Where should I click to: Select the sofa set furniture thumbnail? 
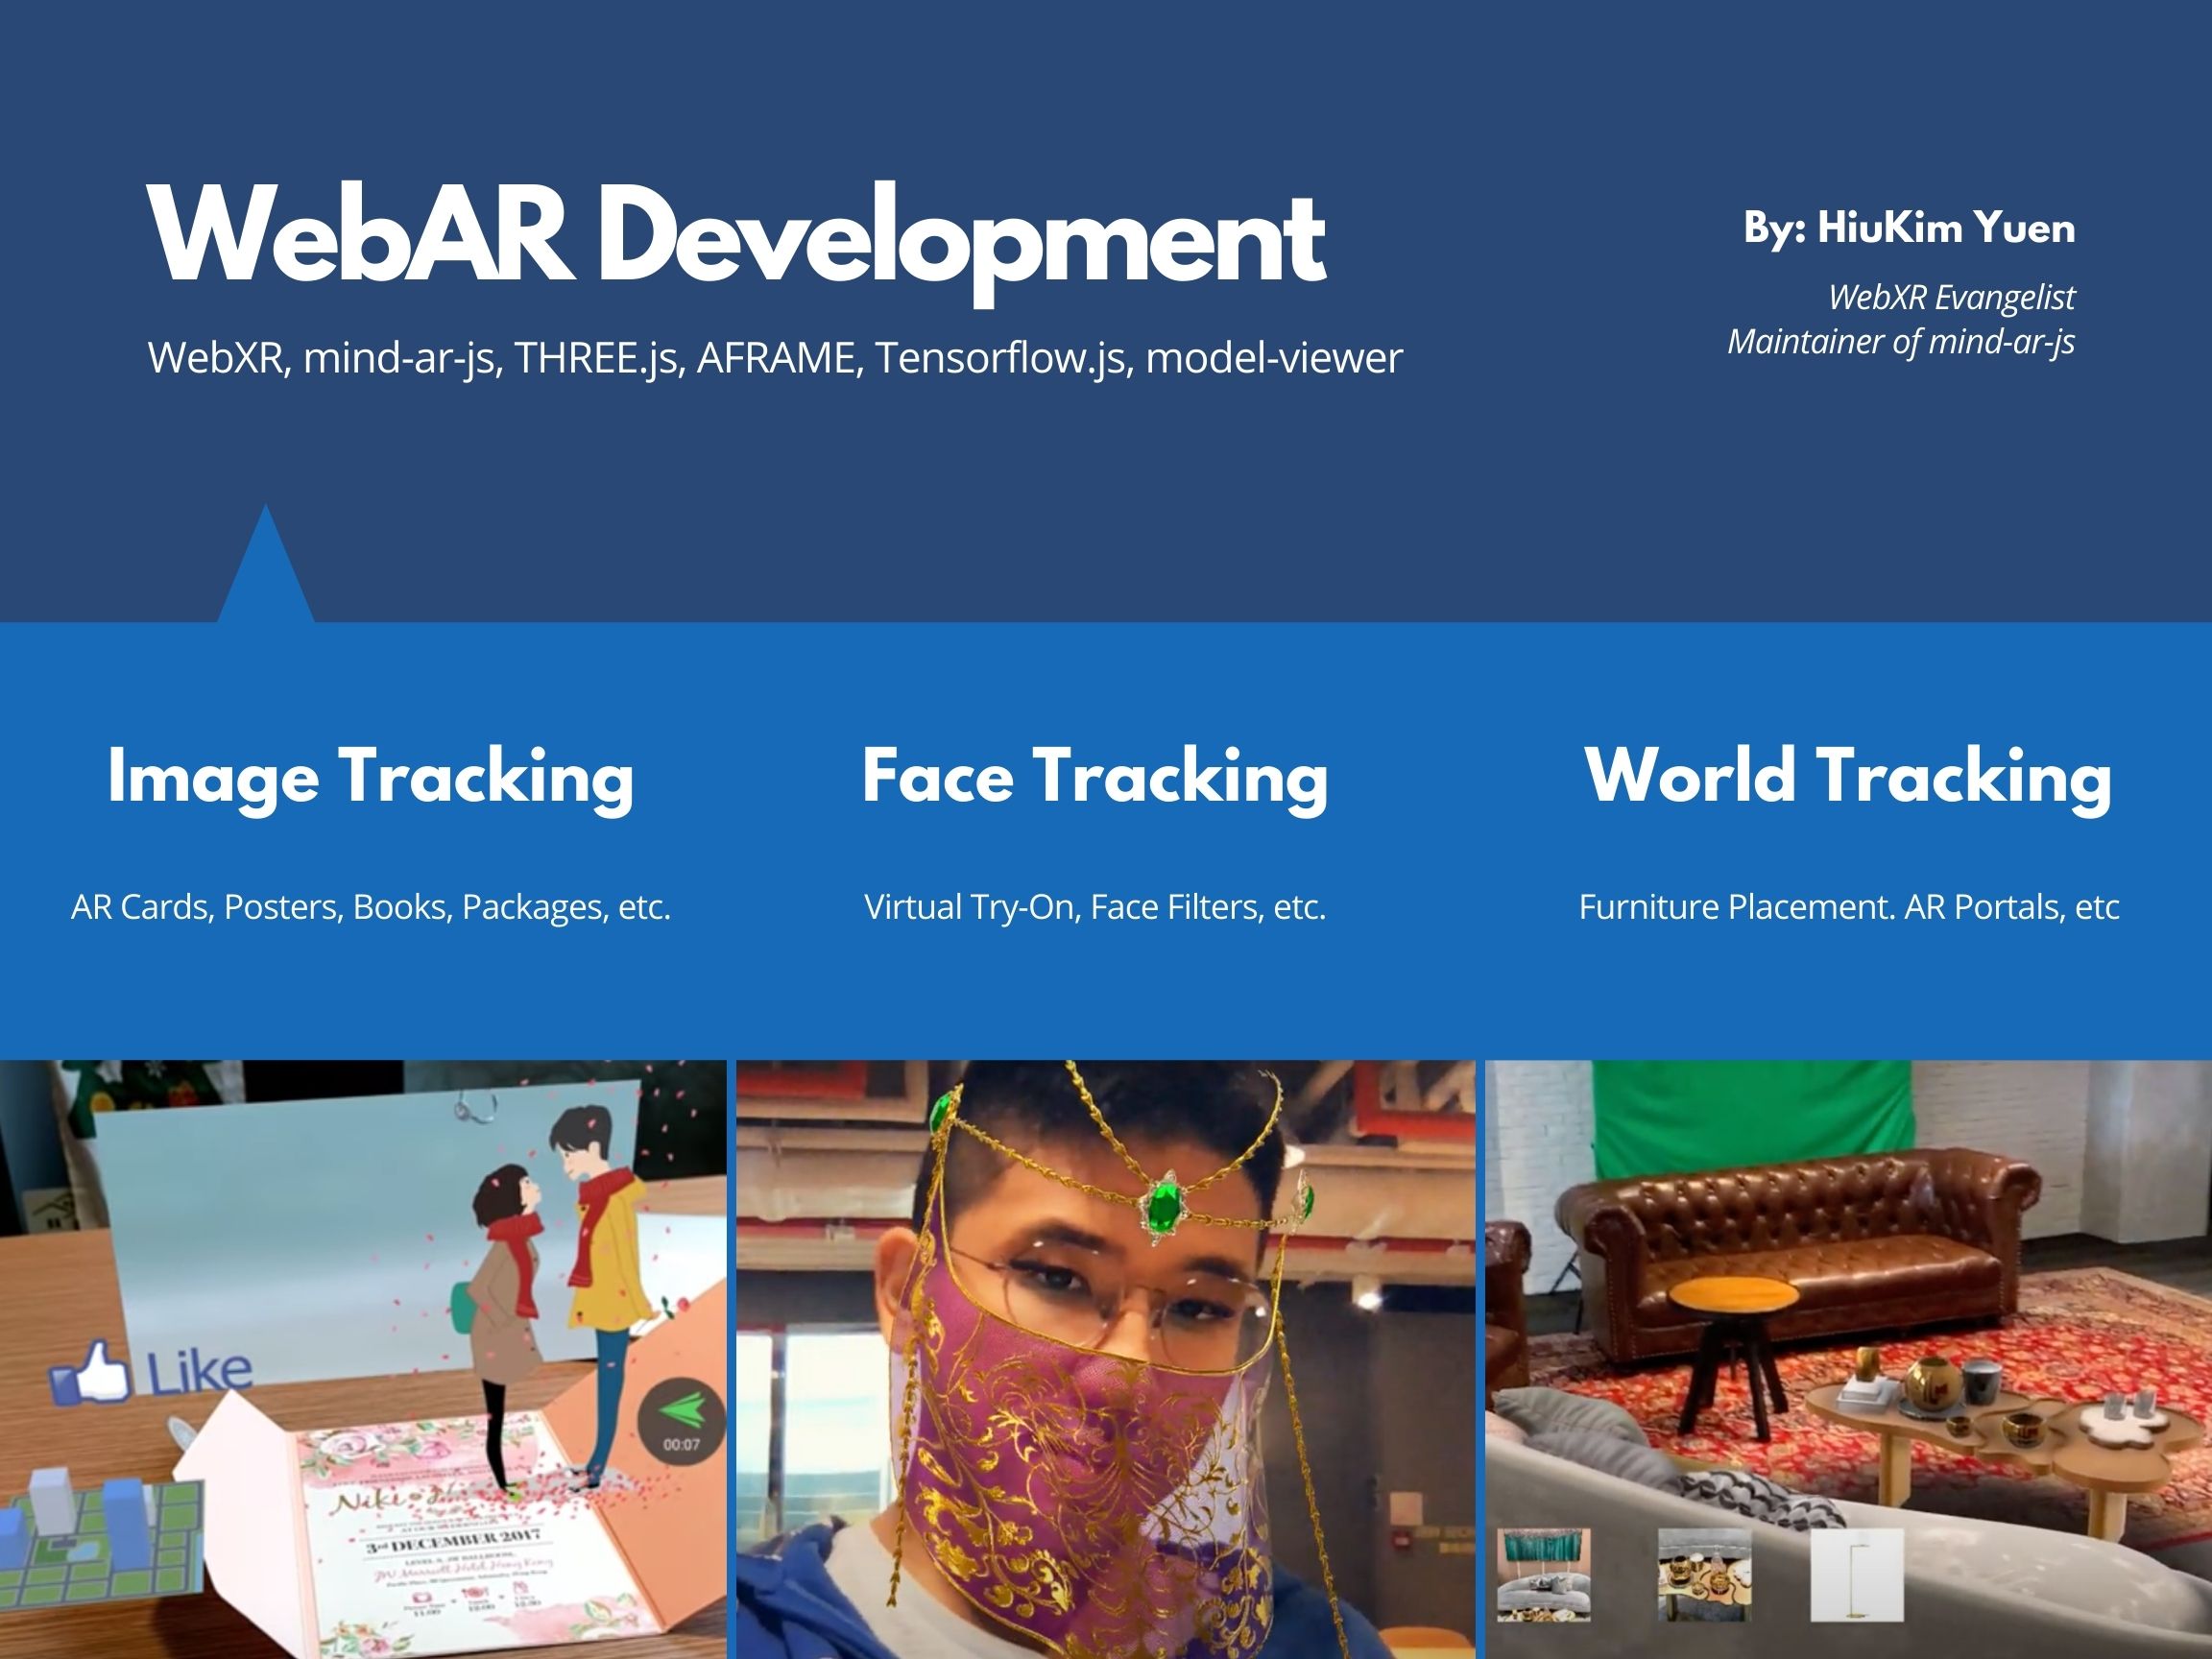1543,1574
